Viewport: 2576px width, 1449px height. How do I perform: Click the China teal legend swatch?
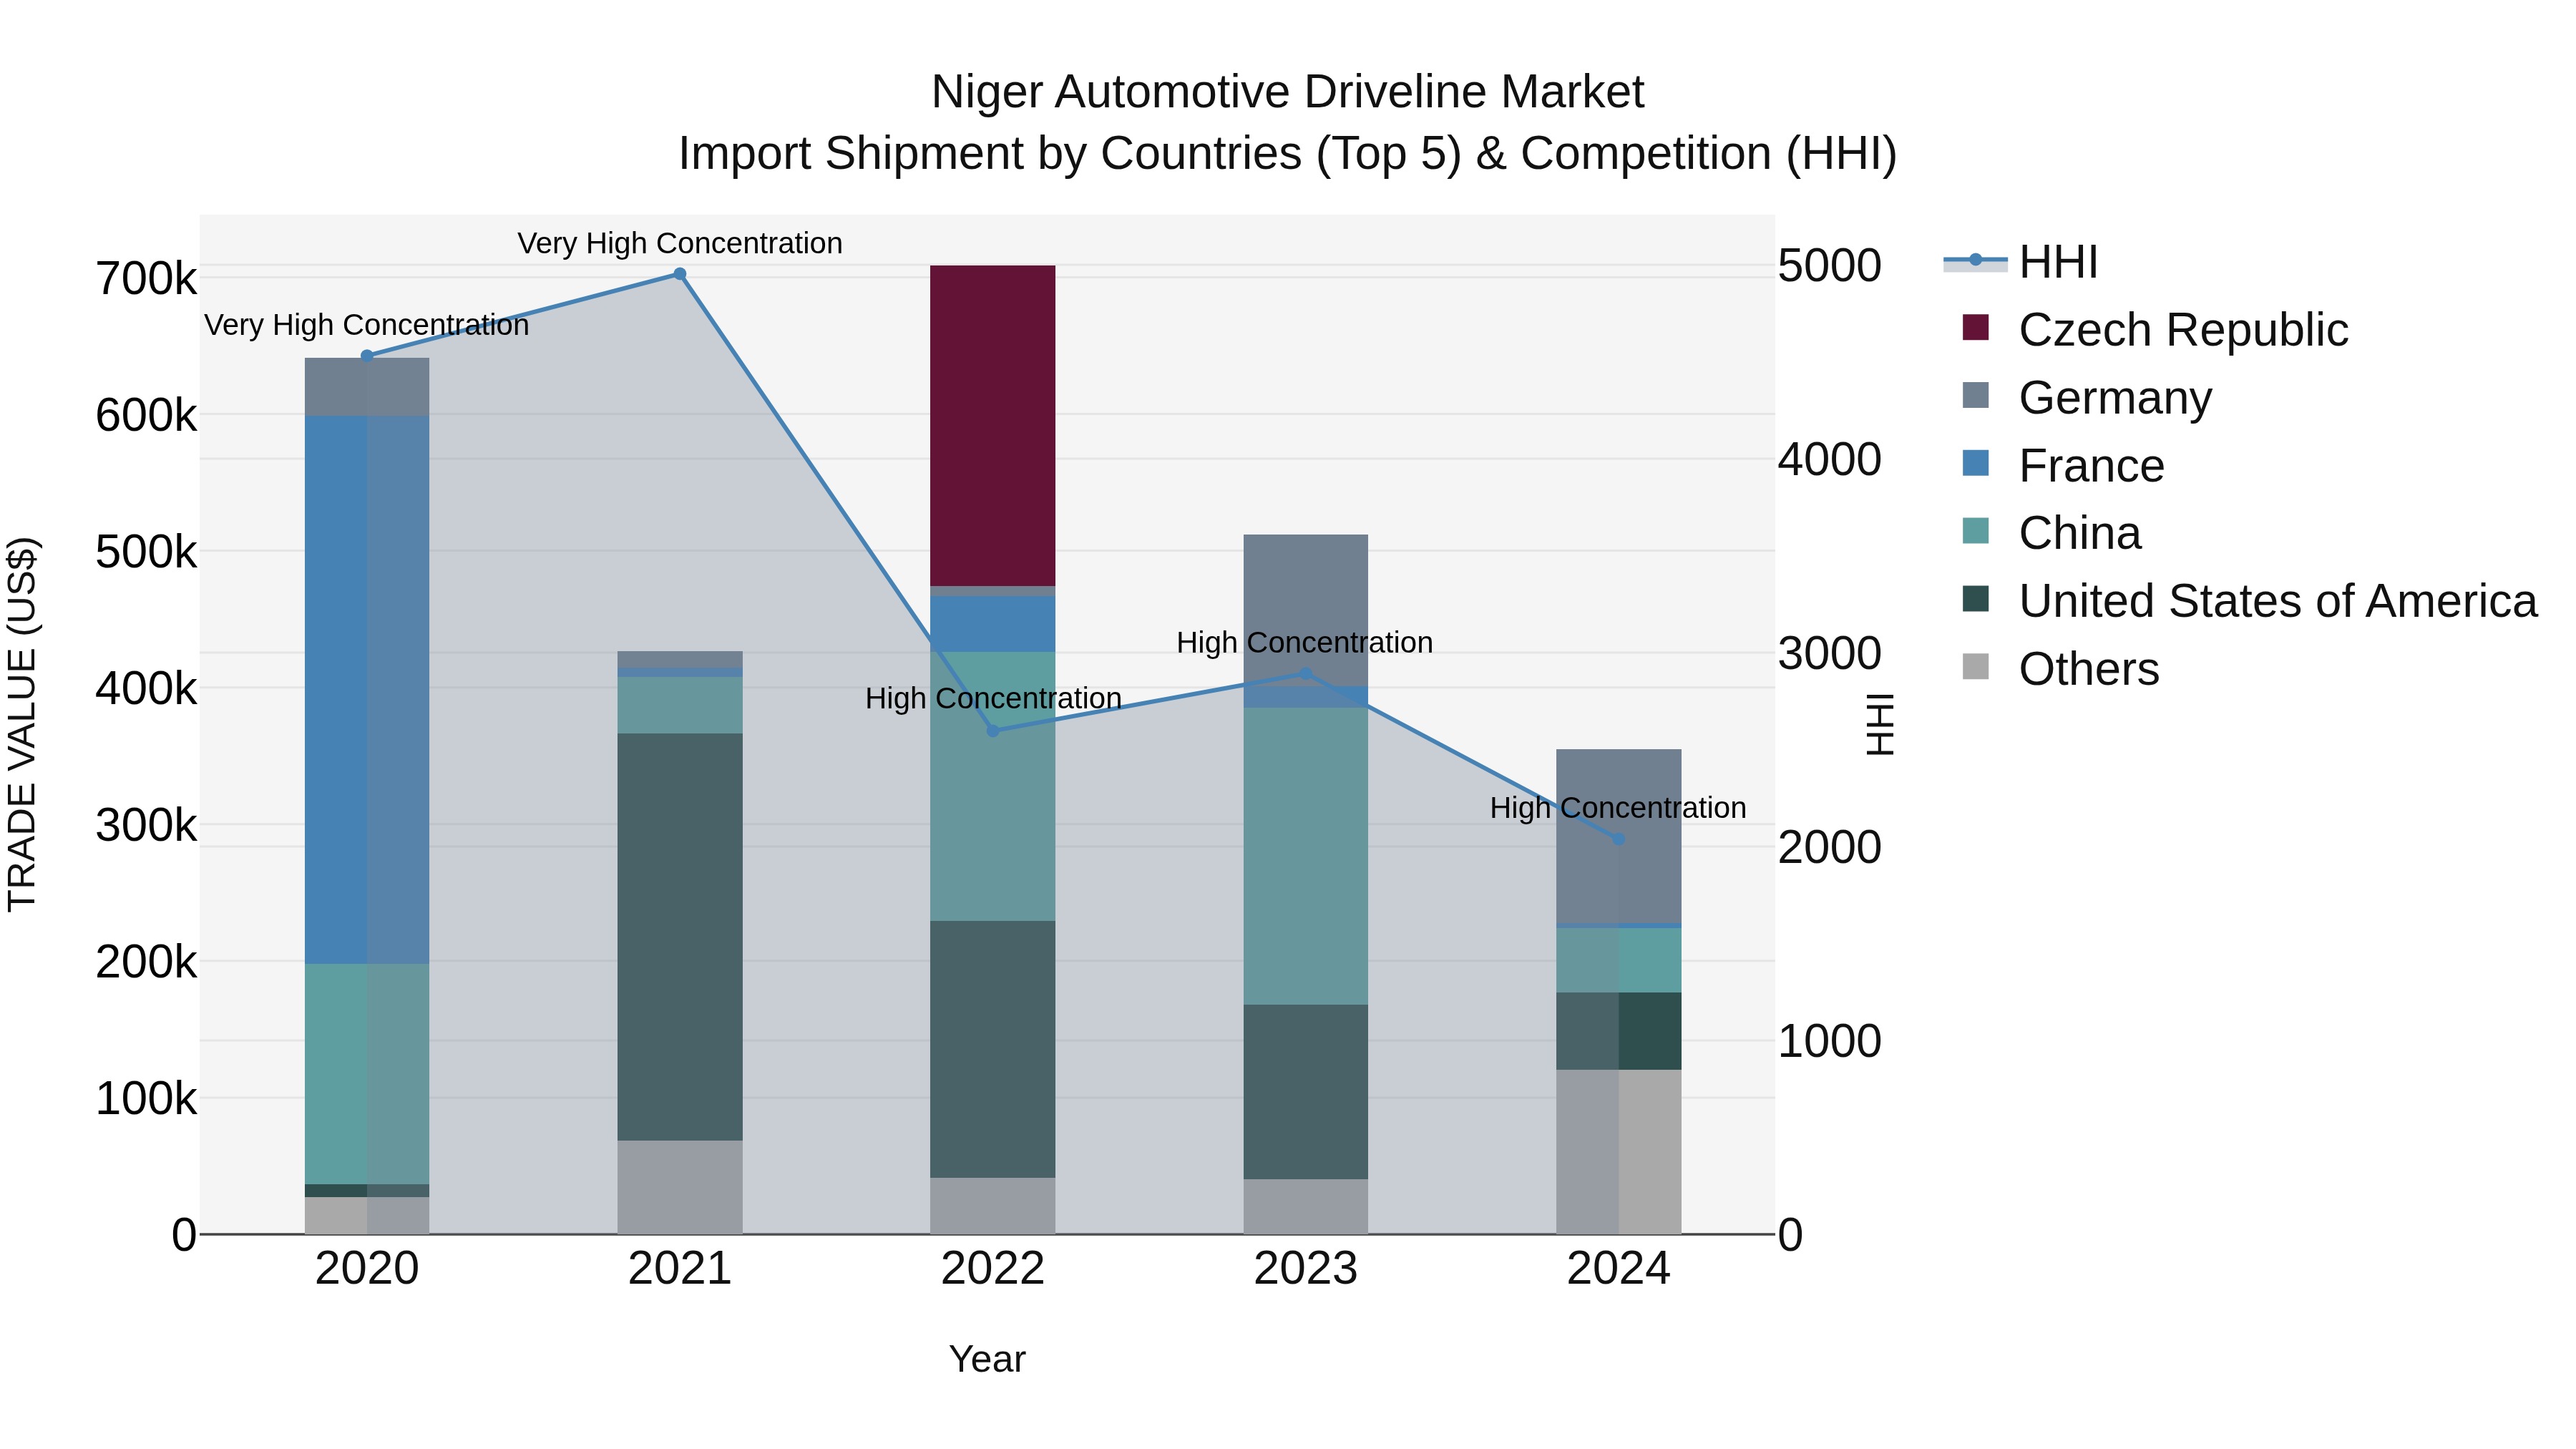(1975, 531)
